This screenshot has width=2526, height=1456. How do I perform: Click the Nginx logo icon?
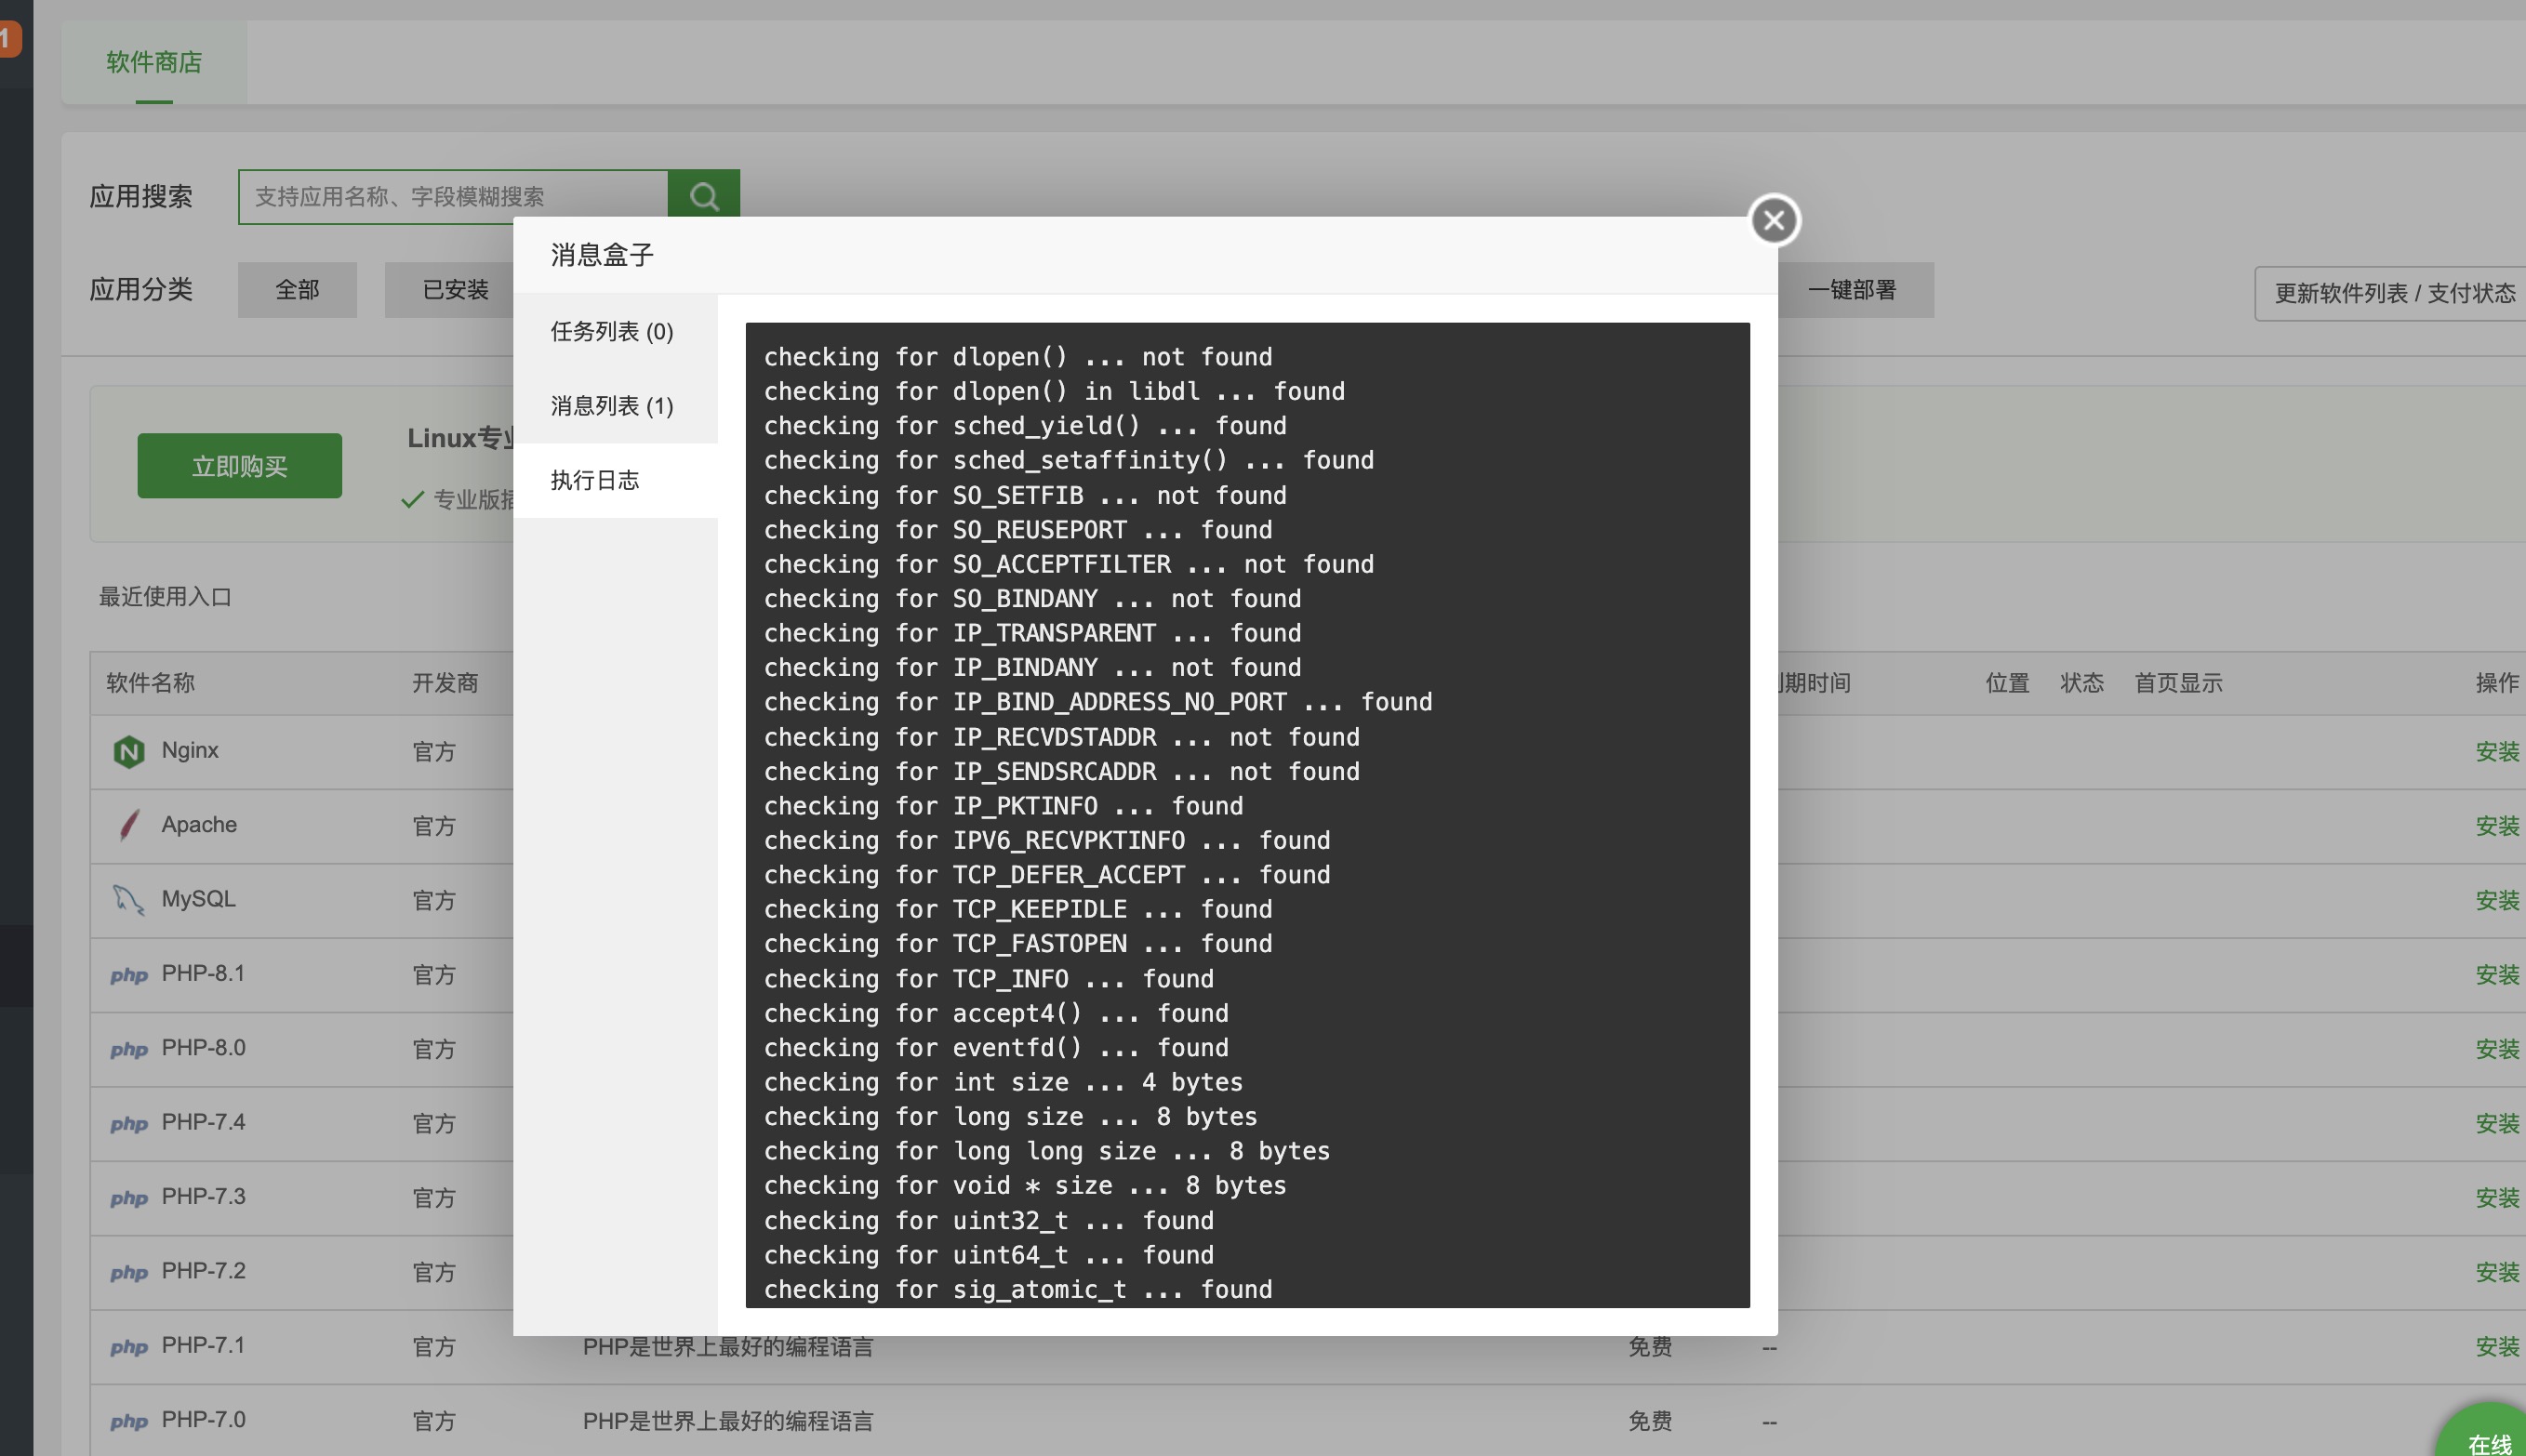click(x=128, y=751)
